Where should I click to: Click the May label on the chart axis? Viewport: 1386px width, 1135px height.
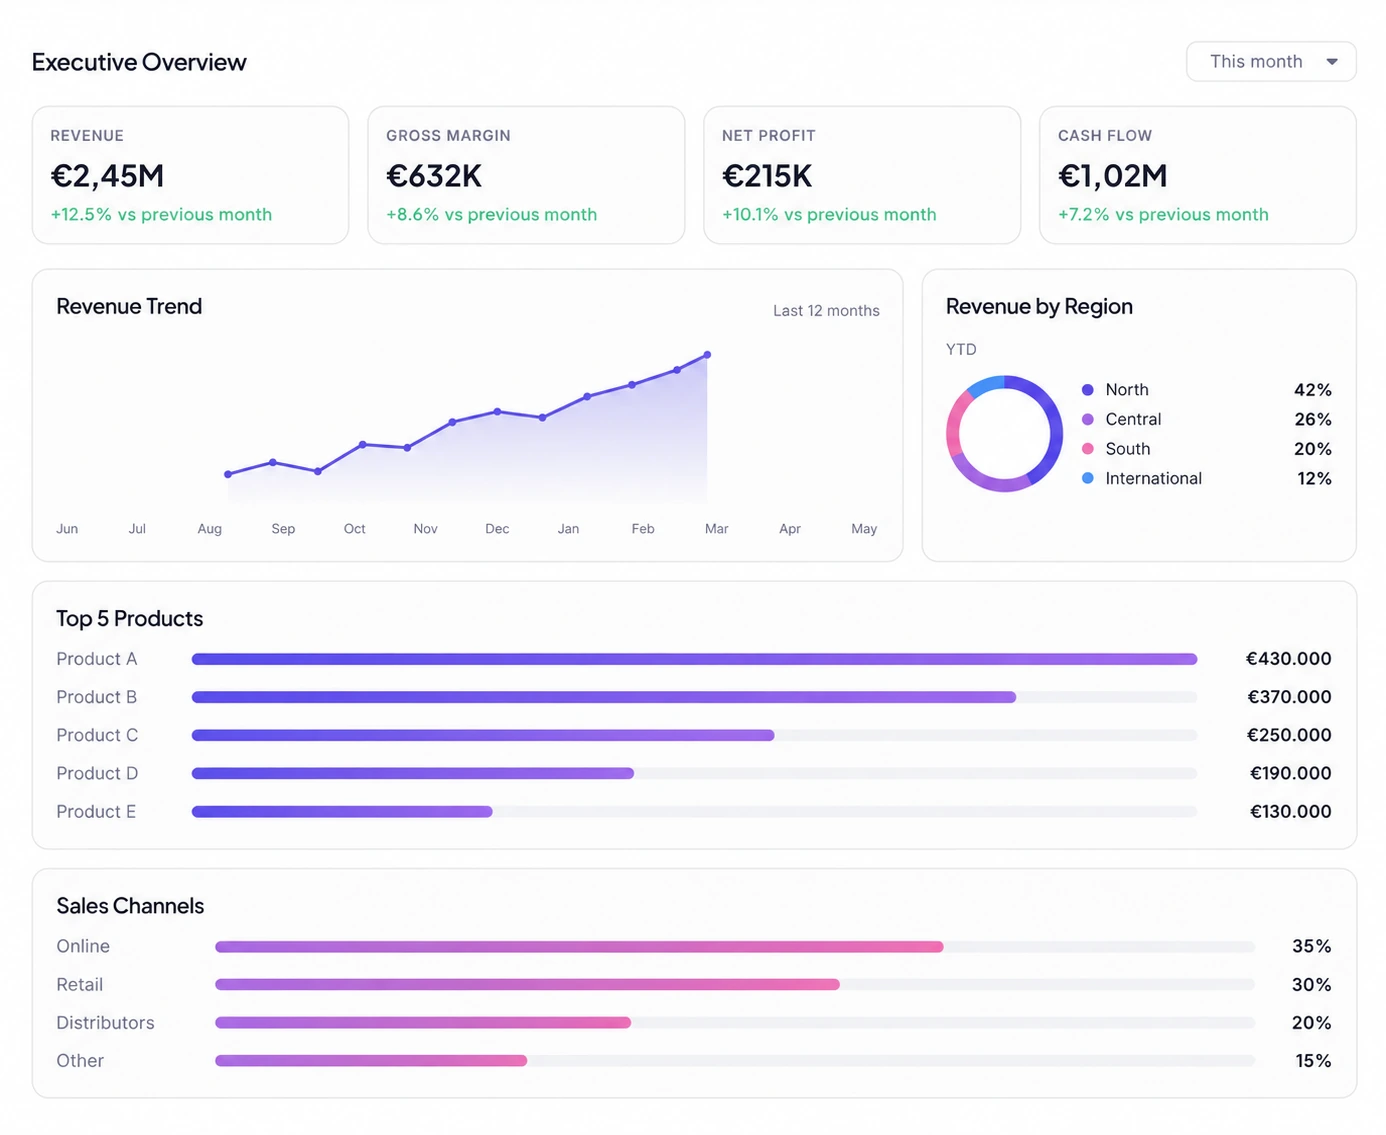(864, 528)
